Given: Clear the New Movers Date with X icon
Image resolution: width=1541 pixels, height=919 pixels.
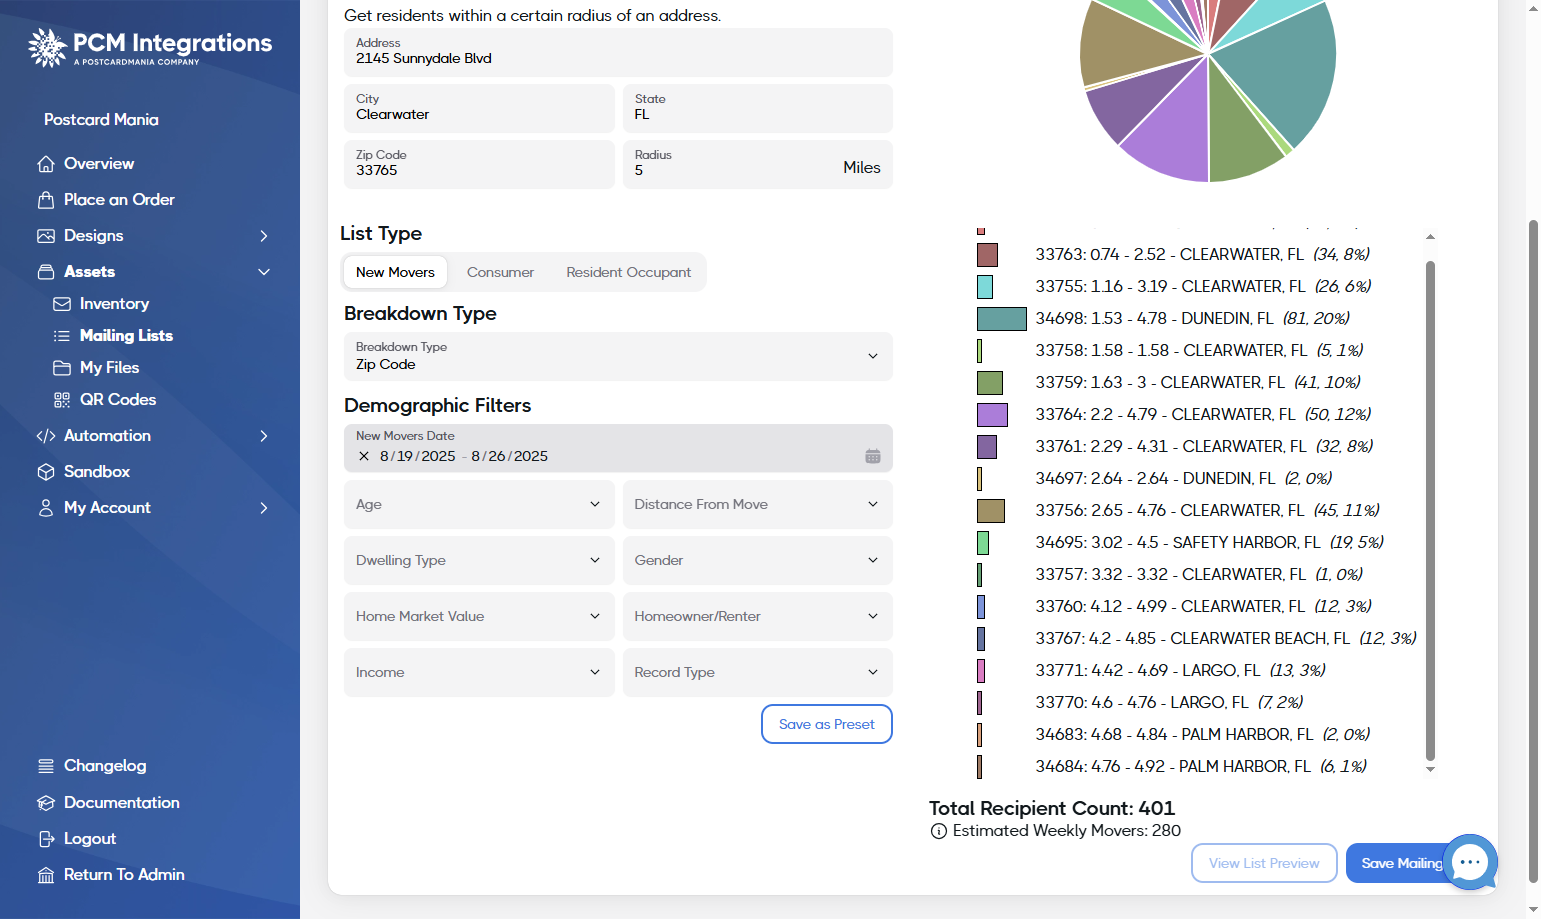Looking at the screenshot, I should [x=364, y=456].
